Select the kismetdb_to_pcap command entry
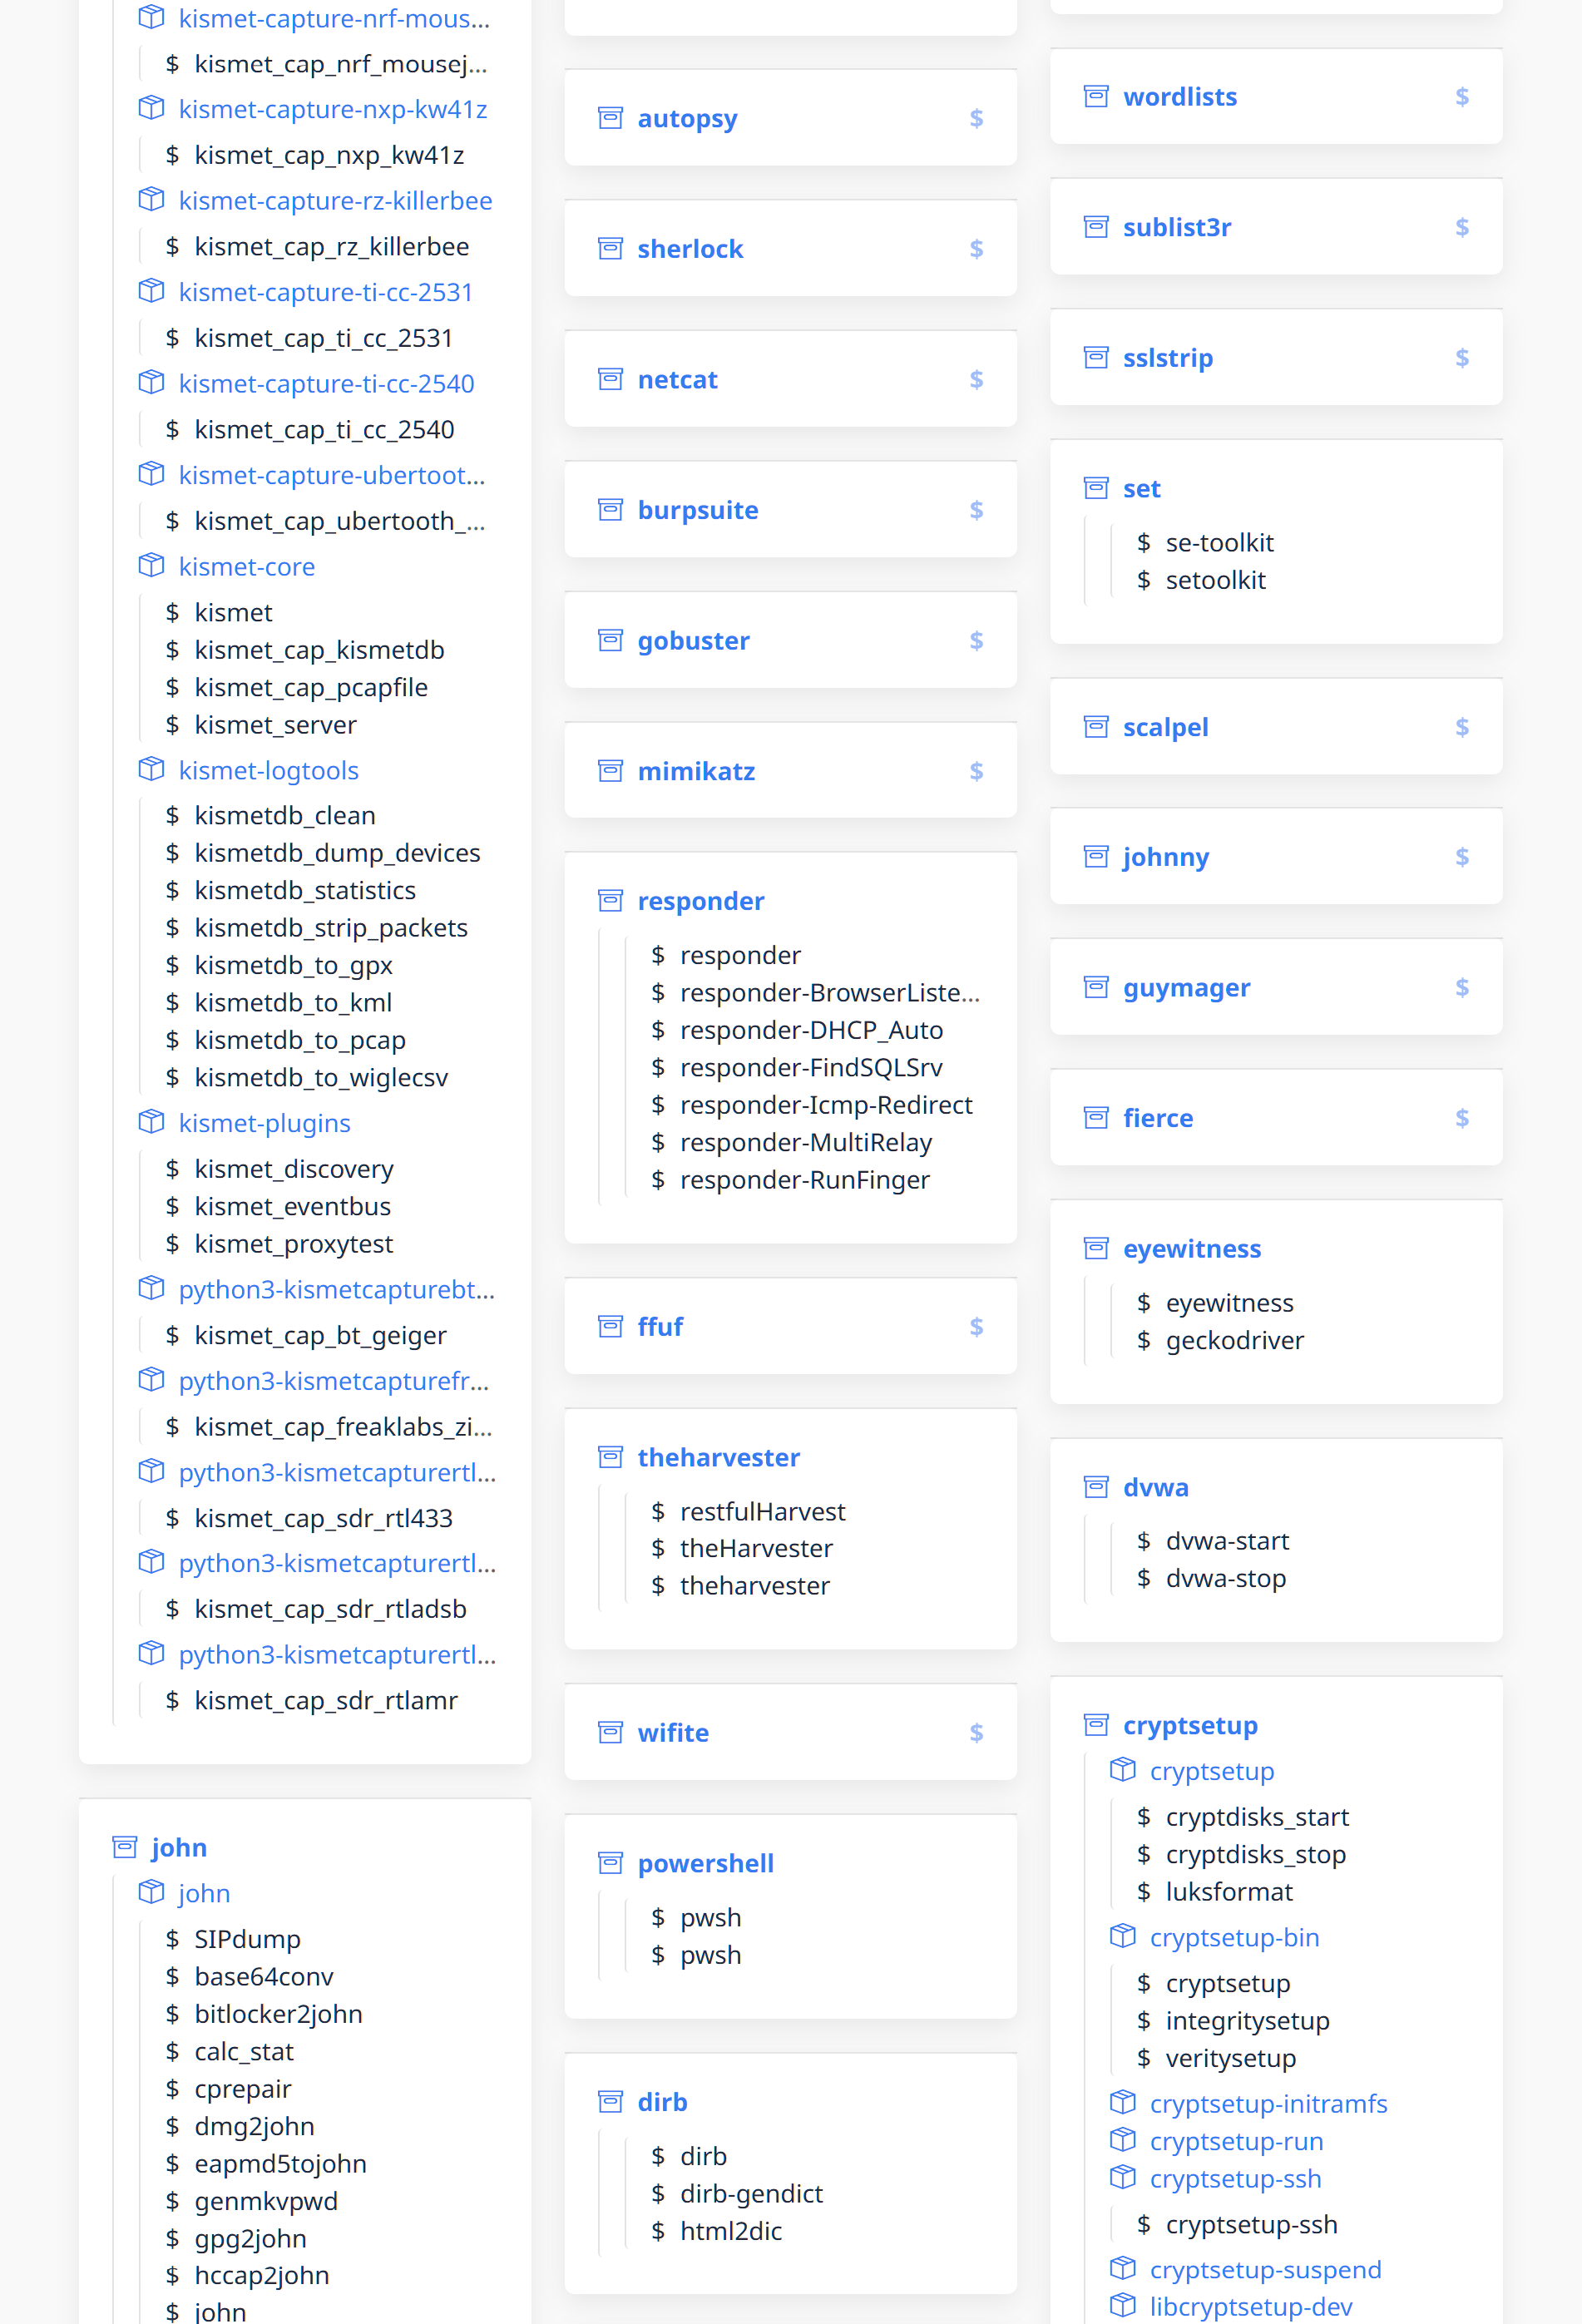Viewport: 1582px width, 2324px height. pos(299,1040)
